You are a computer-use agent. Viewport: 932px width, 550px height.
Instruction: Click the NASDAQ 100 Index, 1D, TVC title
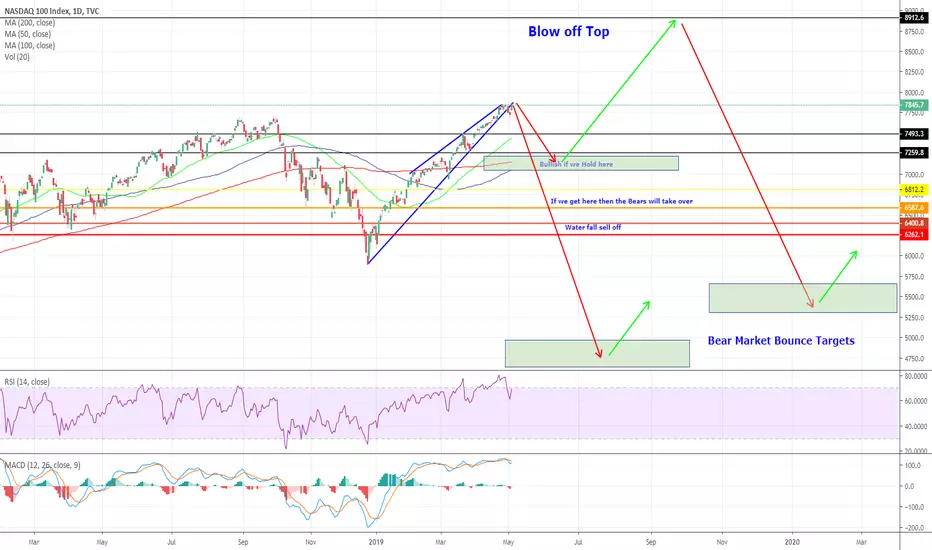[52, 11]
